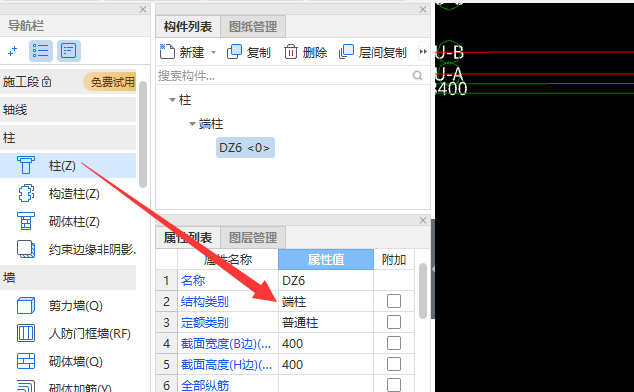Viewport: 634px width, 392px height.
Task: Check the 附加 box for 截面高度(H边)
Action: click(x=394, y=364)
